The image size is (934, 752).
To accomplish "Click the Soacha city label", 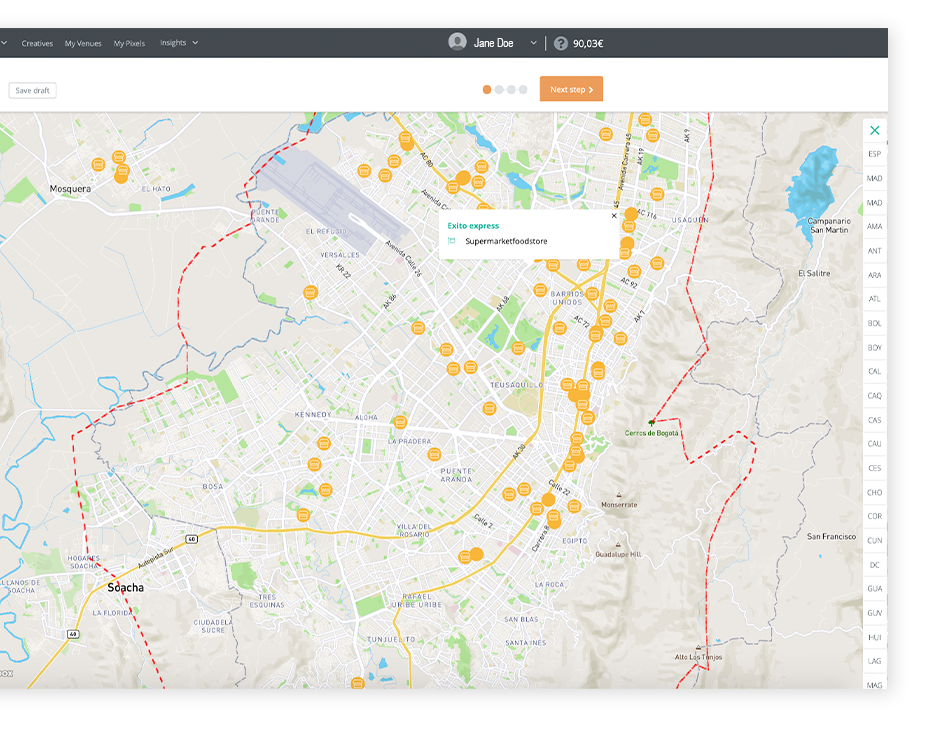I will pyautogui.click(x=126, y=588).
